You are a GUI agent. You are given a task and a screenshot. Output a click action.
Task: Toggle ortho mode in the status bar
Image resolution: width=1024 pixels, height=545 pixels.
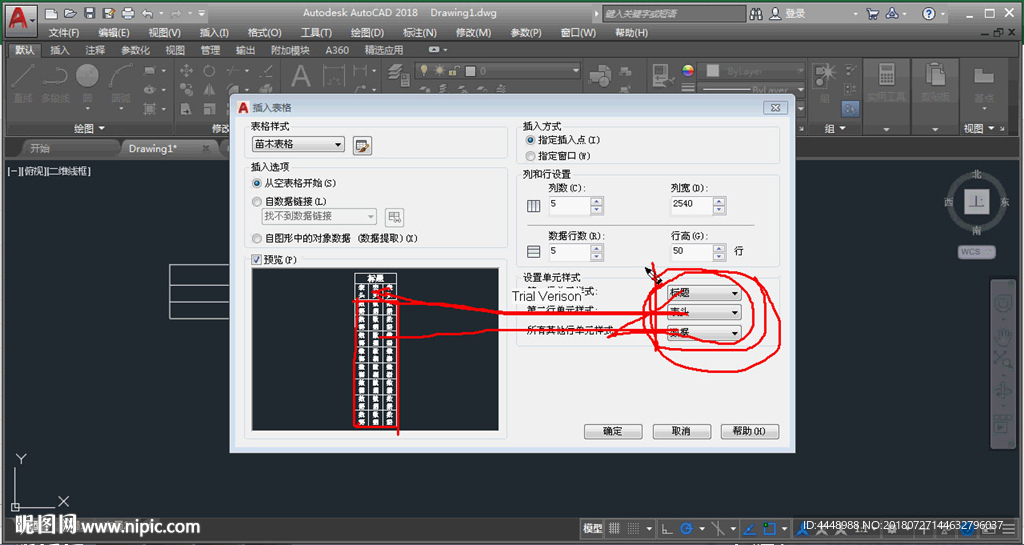click(667, 528)
